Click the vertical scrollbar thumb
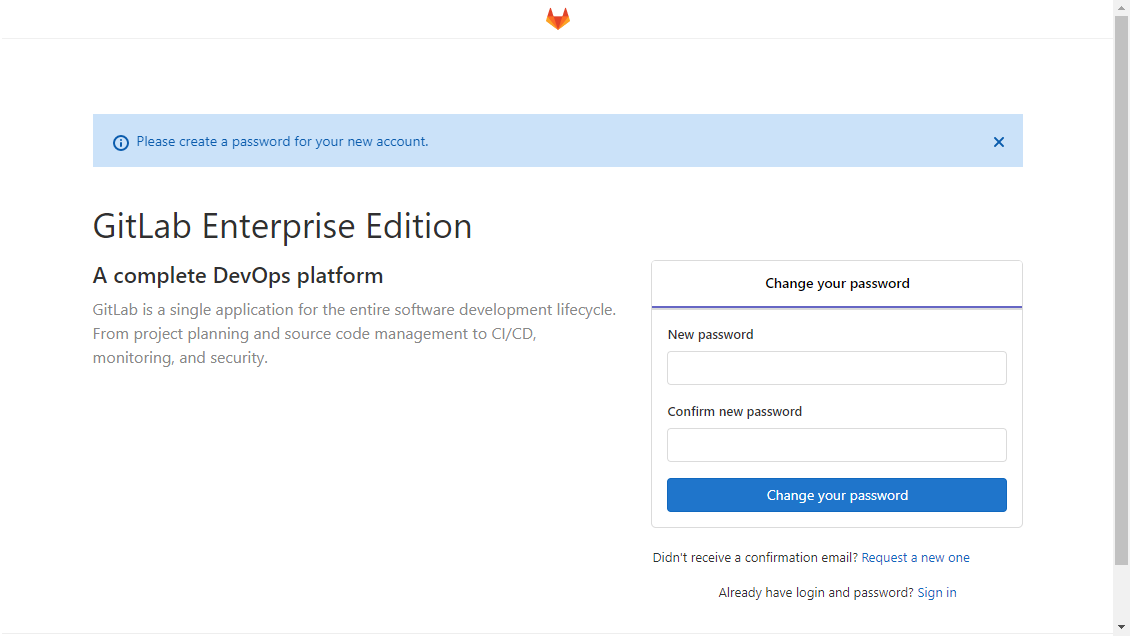Image resolution: width=1133 pixels, height=642 pixels. (1121, 290)
